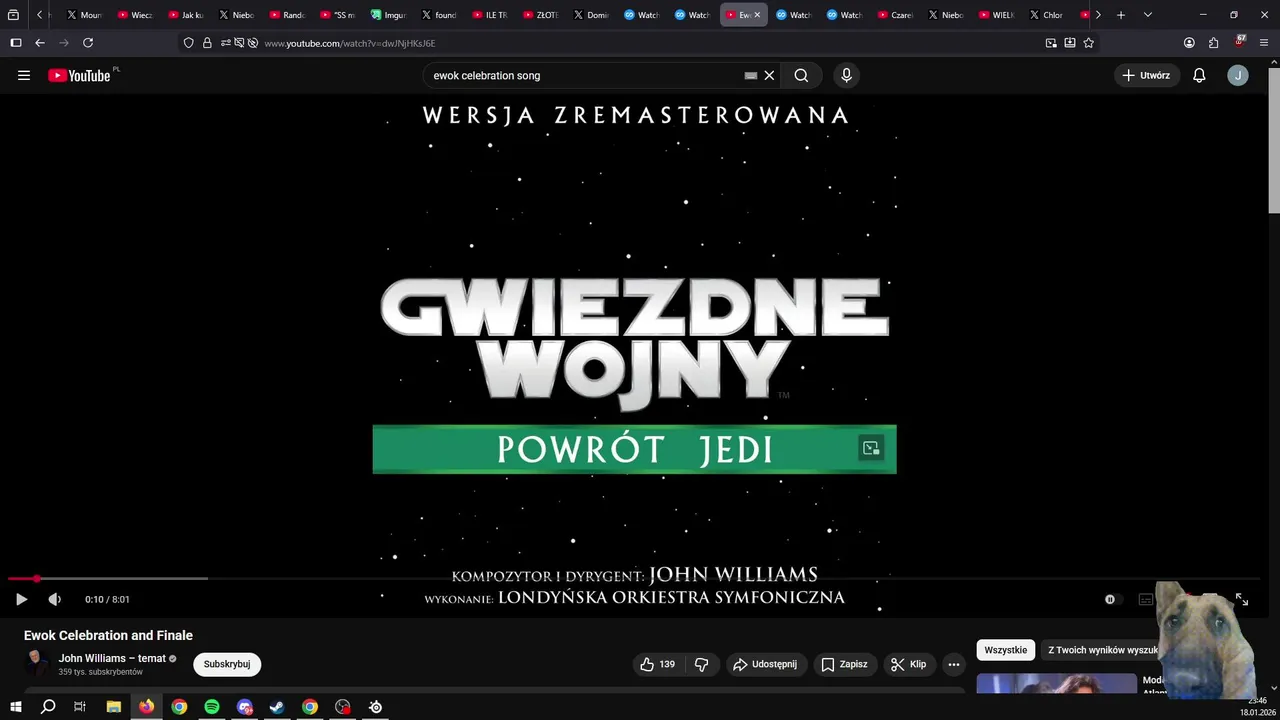This screenshot has width=1280, height=720.
Task: Open Spotify from the taskbar
Action: click(212, 707)
